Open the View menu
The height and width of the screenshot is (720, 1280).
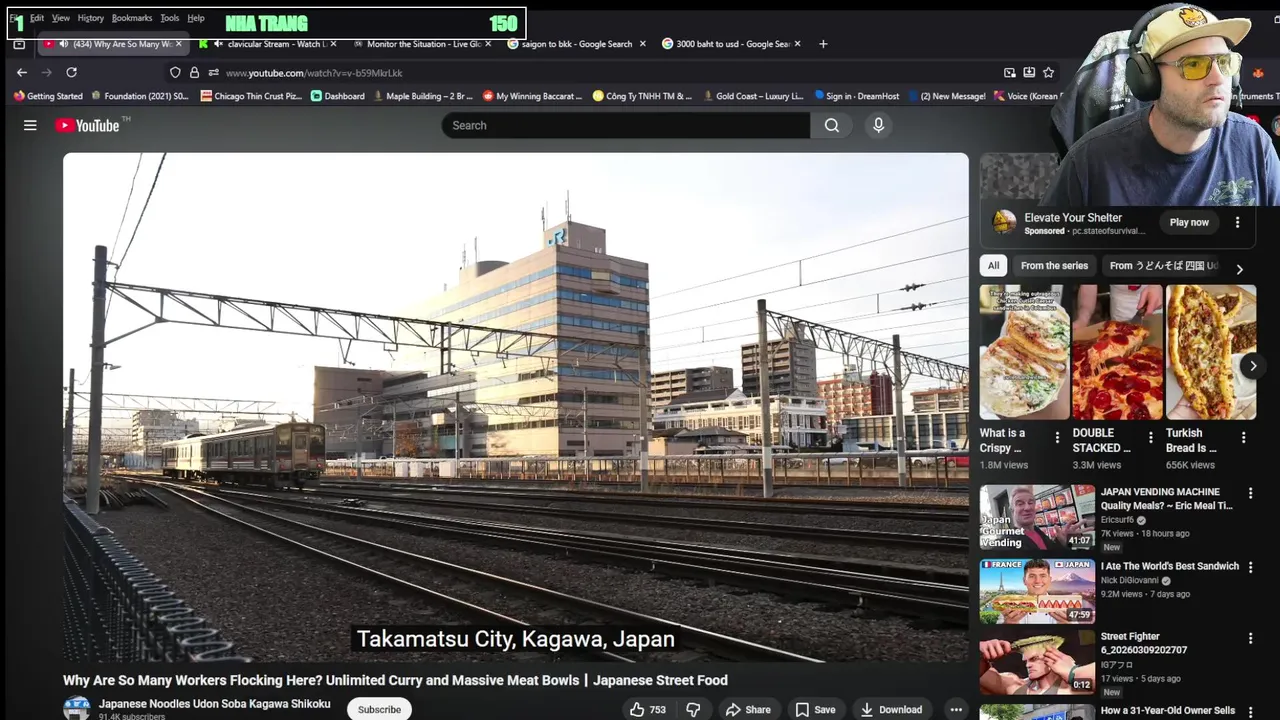(61, 18)
